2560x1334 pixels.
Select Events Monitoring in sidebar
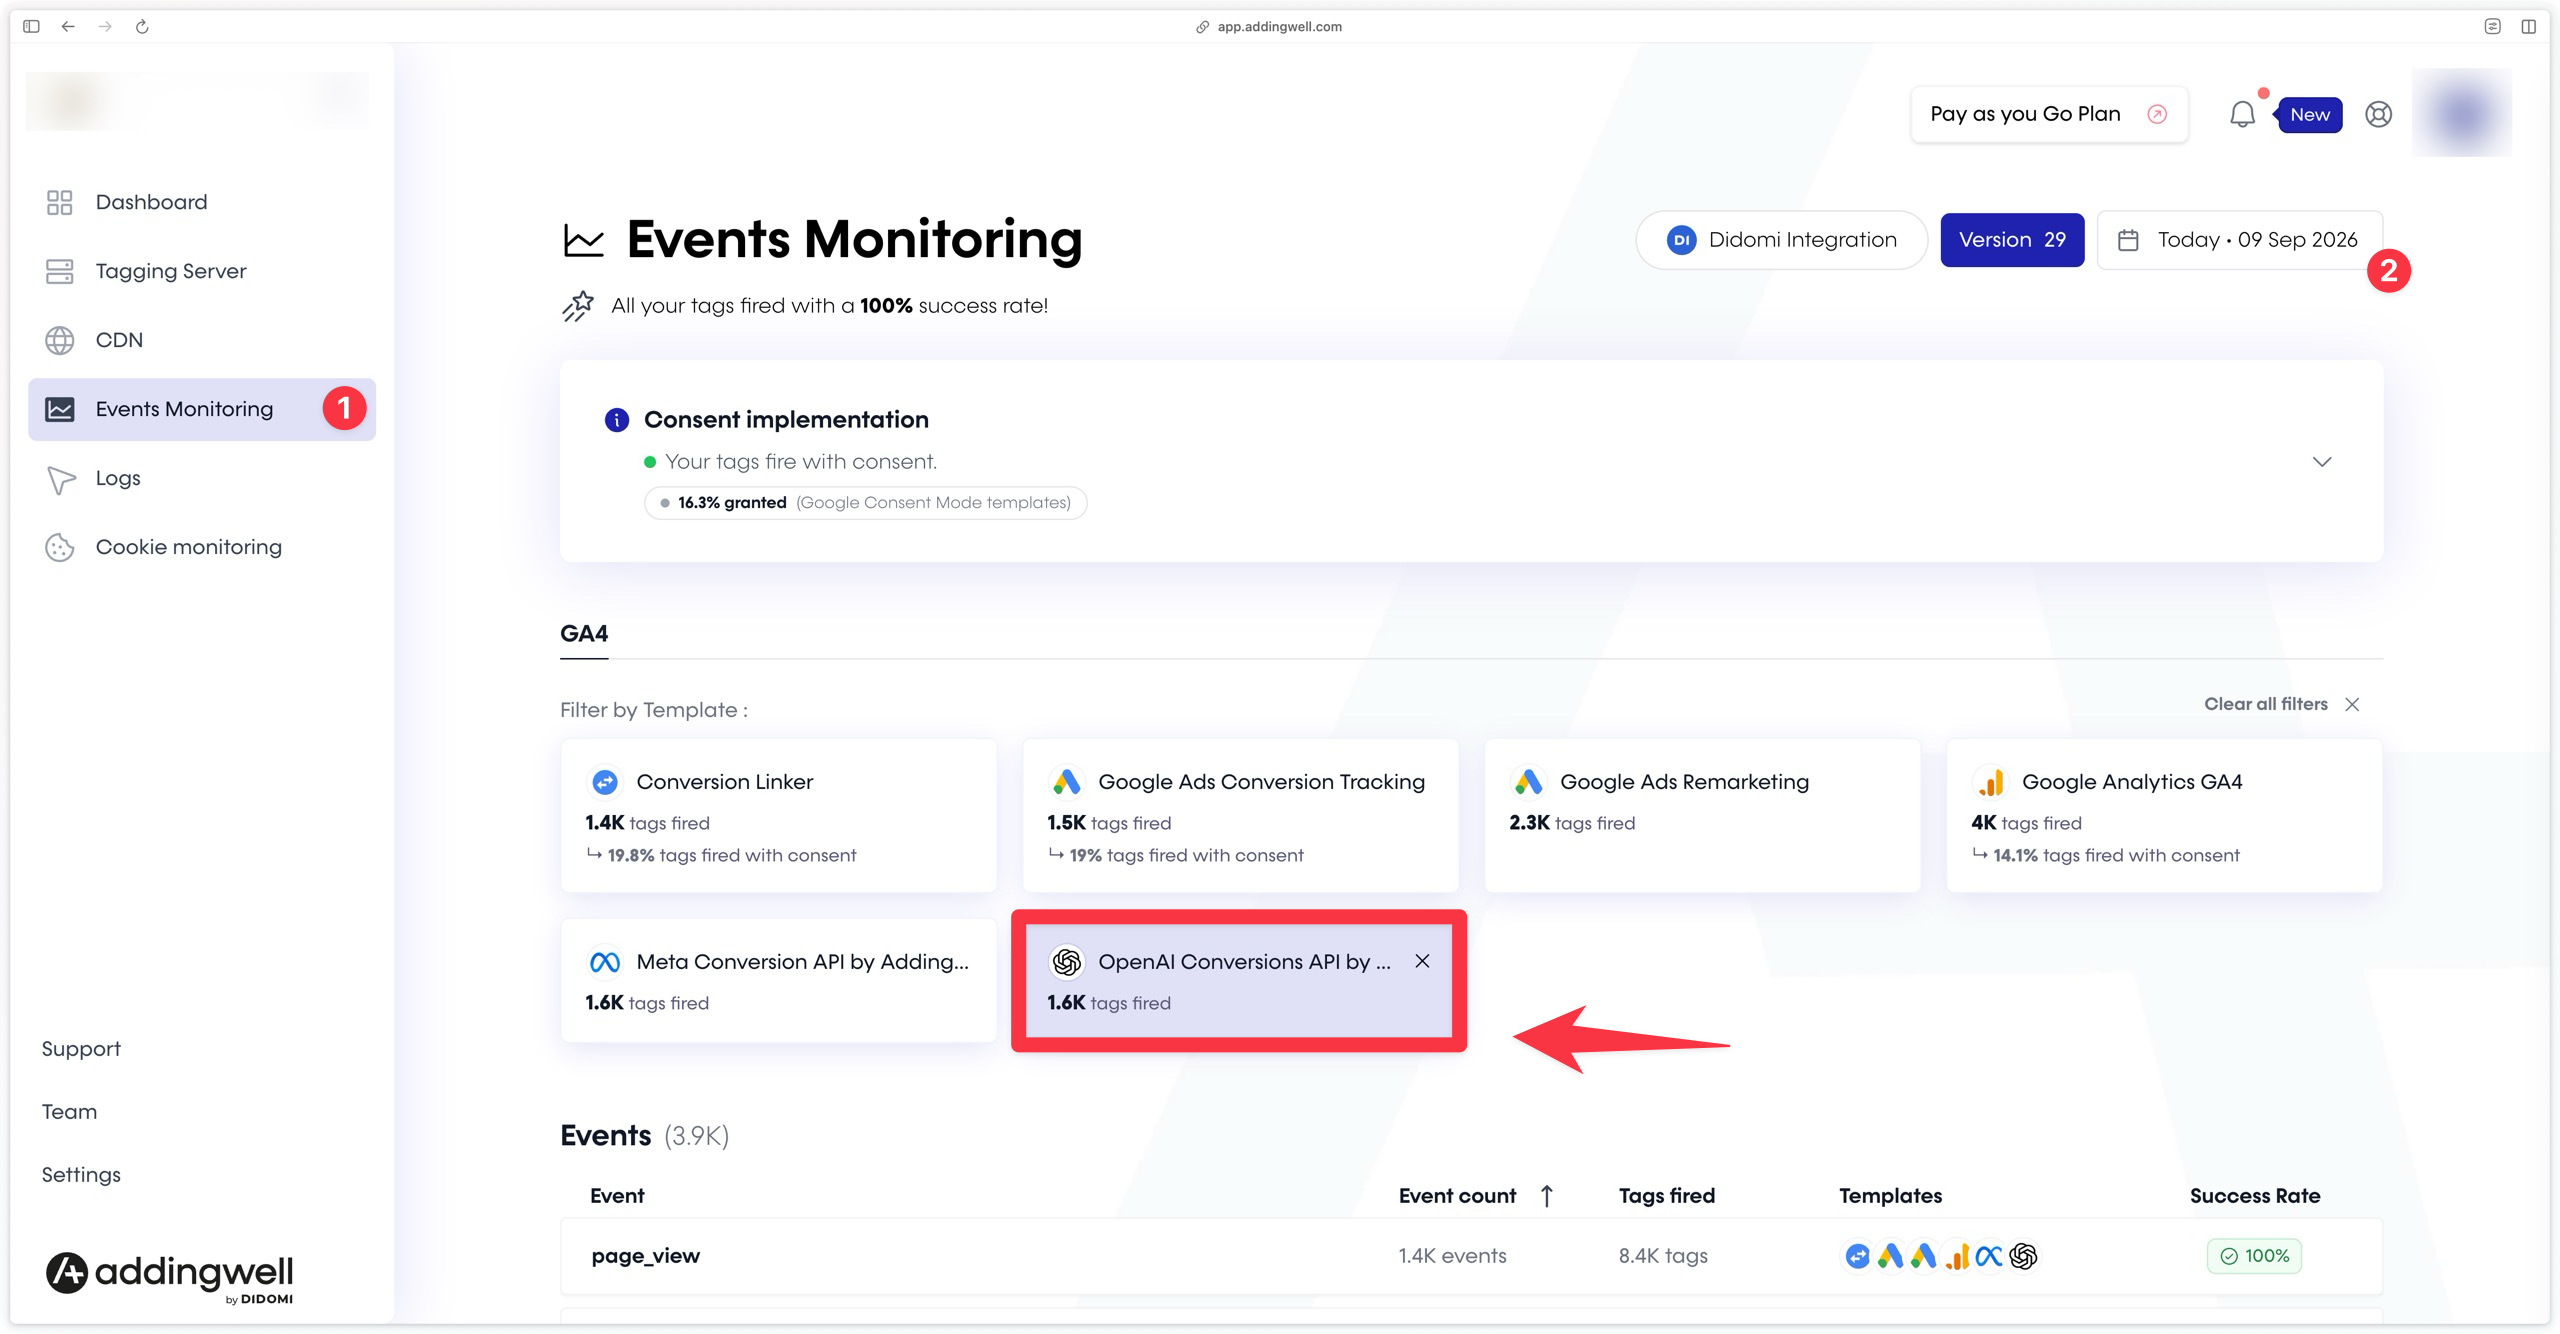201,409
